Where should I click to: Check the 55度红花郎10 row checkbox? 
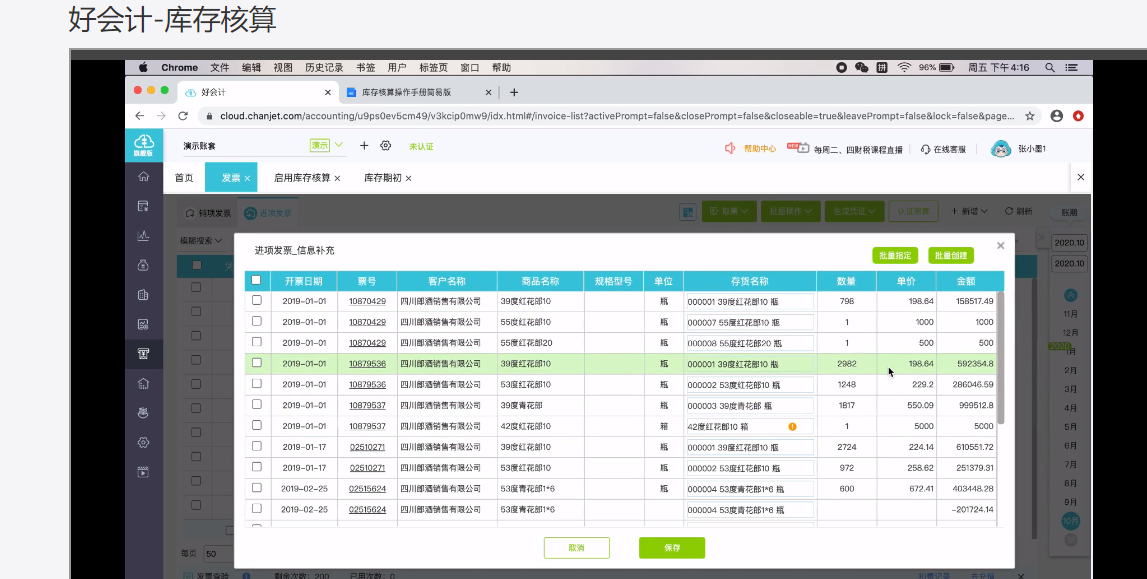coord(257,321)
